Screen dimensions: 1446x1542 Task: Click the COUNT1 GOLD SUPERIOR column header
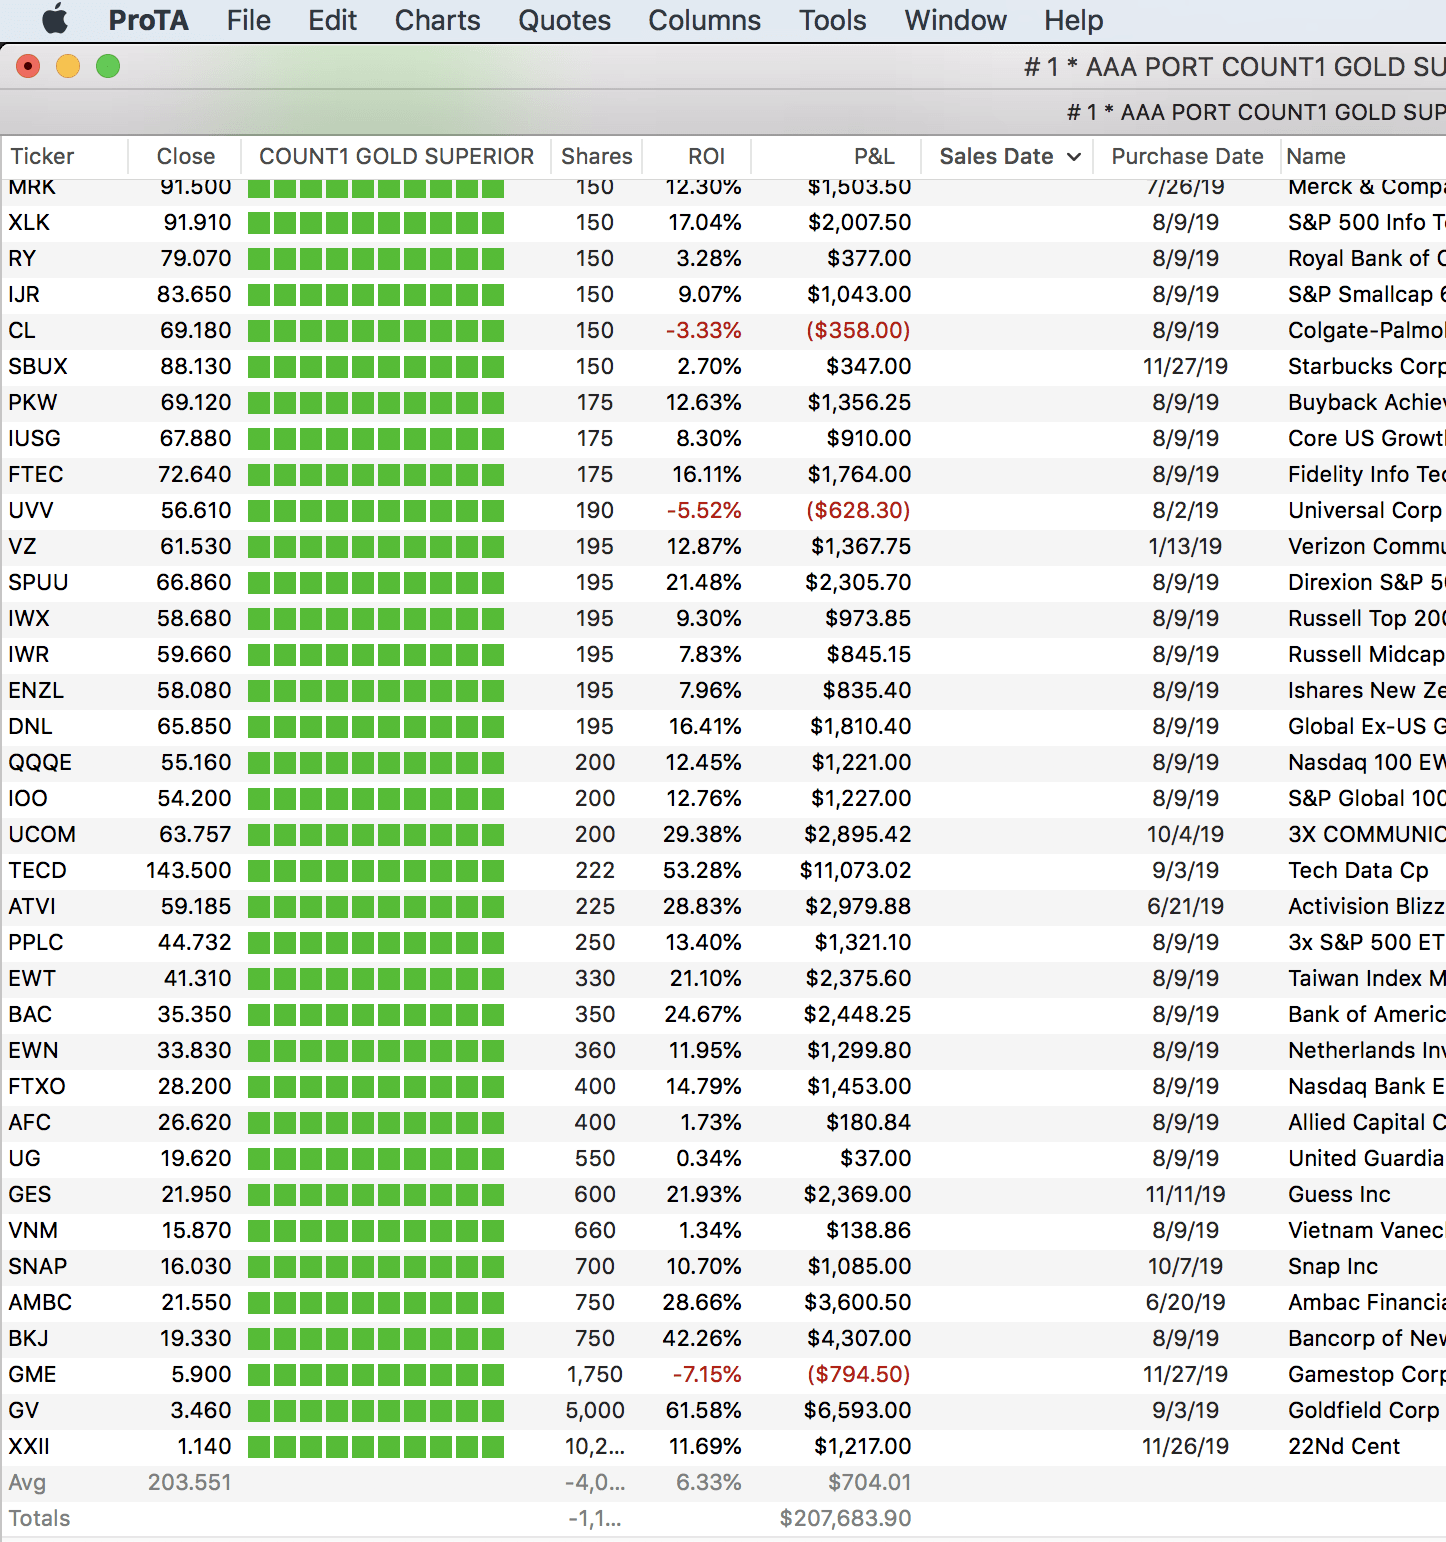click(396, 156)
